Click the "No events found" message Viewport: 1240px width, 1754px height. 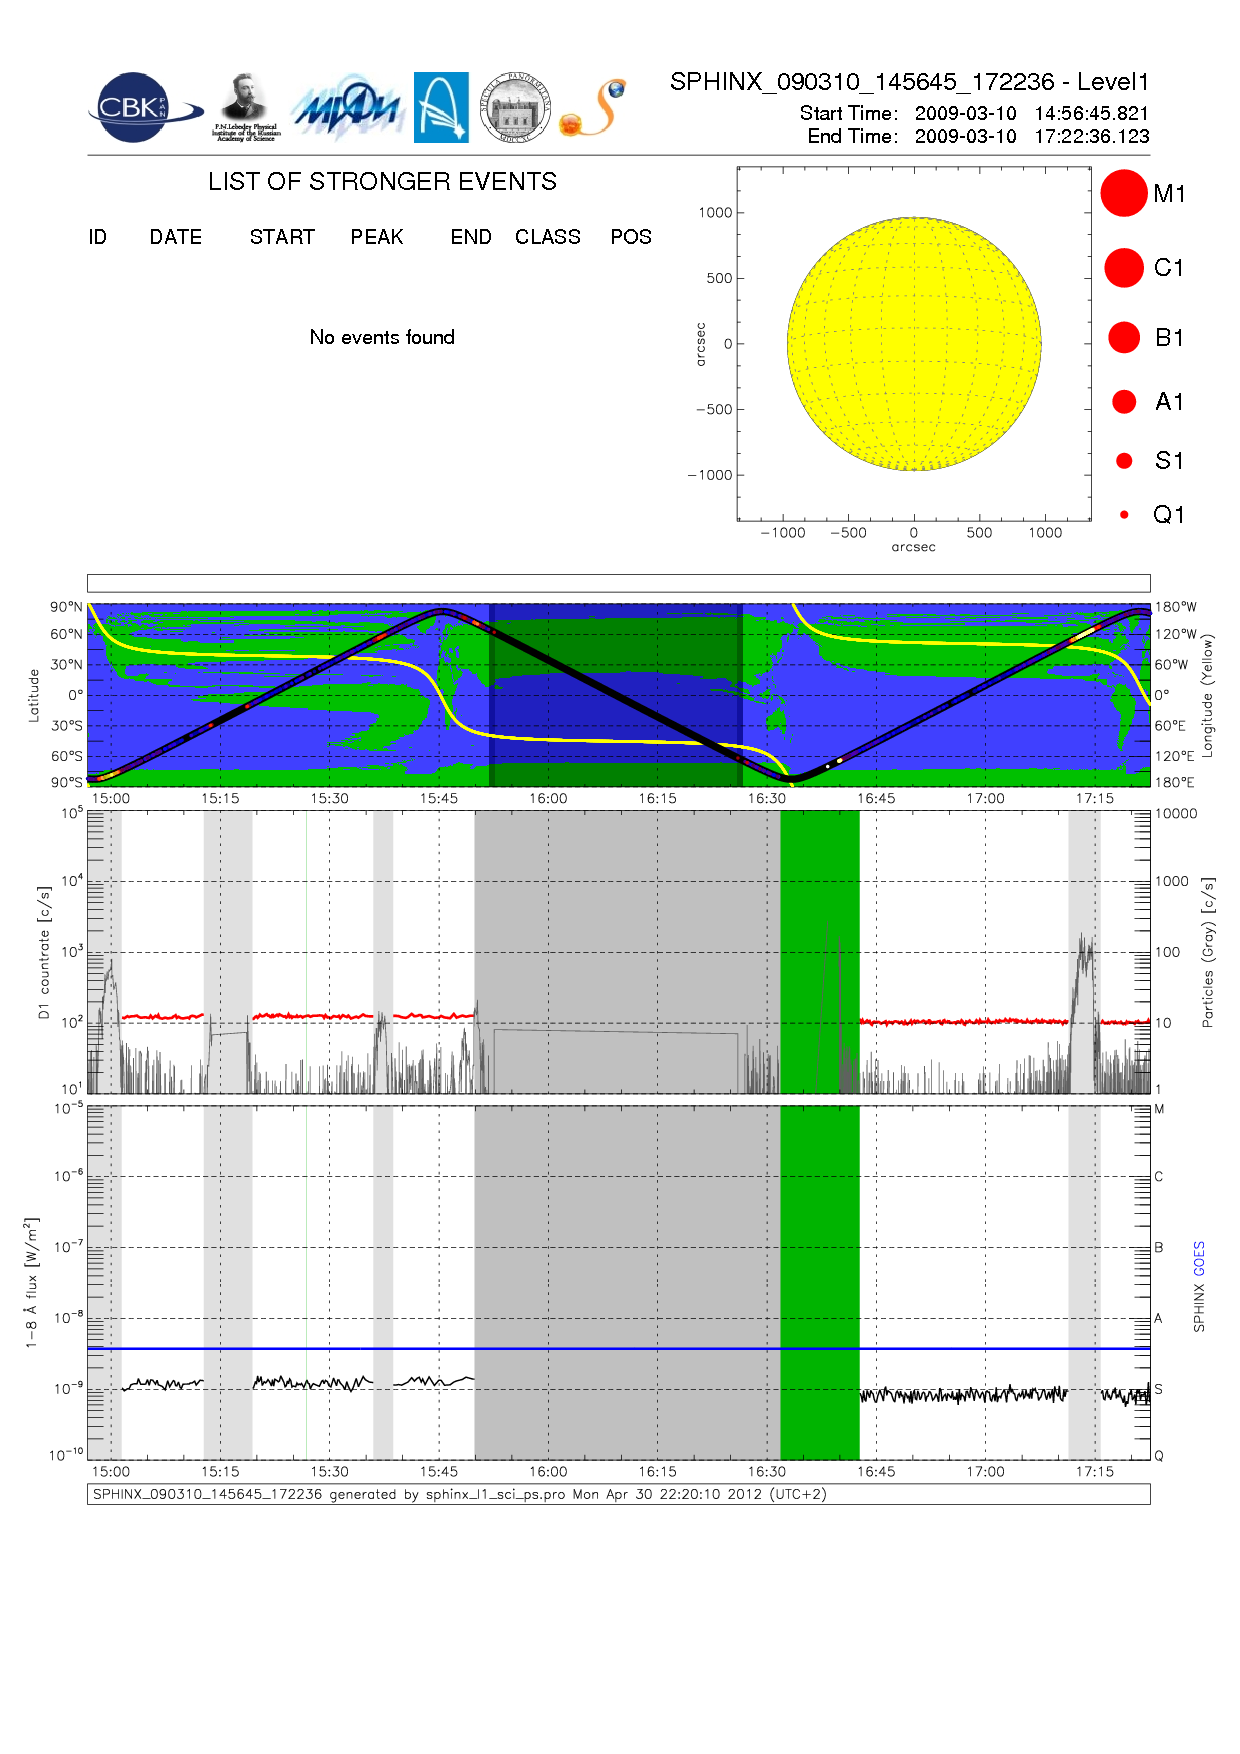[382, 338]
